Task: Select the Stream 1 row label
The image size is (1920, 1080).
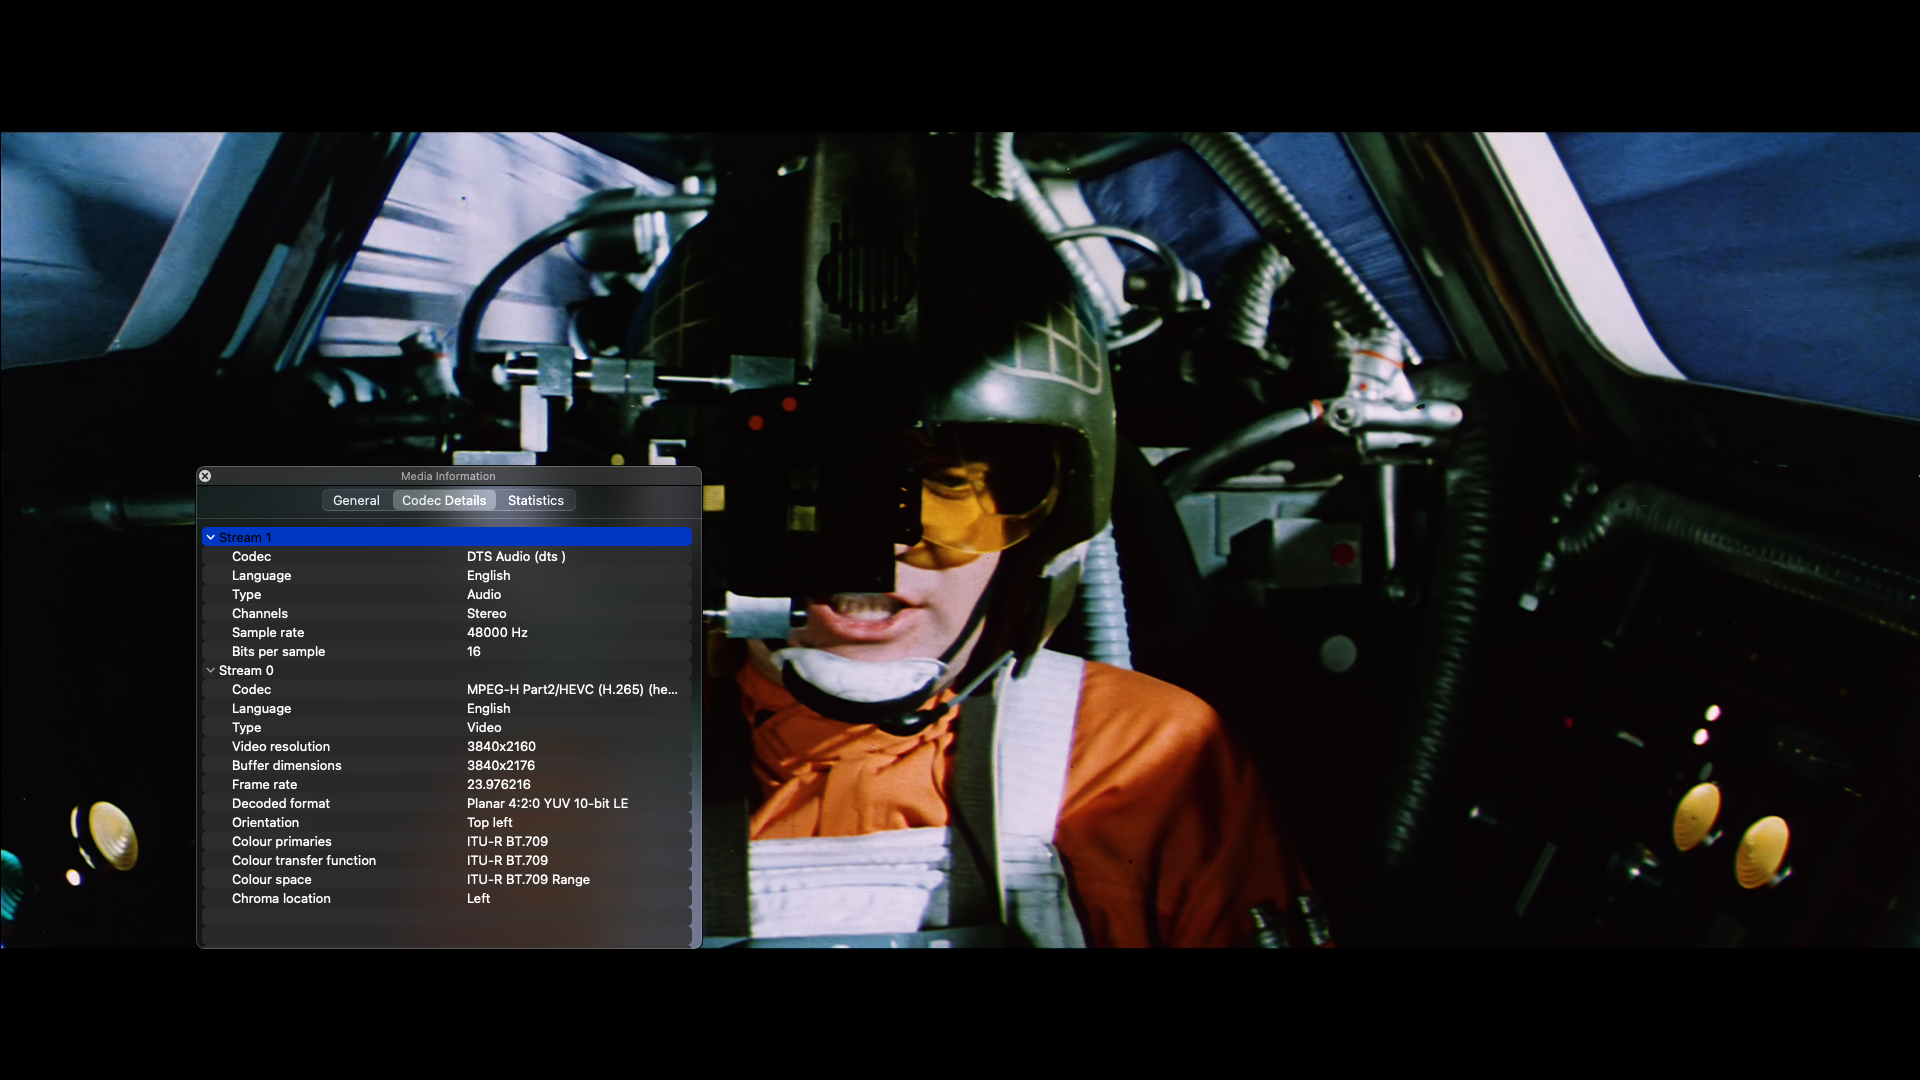Action: click(245, 537)
